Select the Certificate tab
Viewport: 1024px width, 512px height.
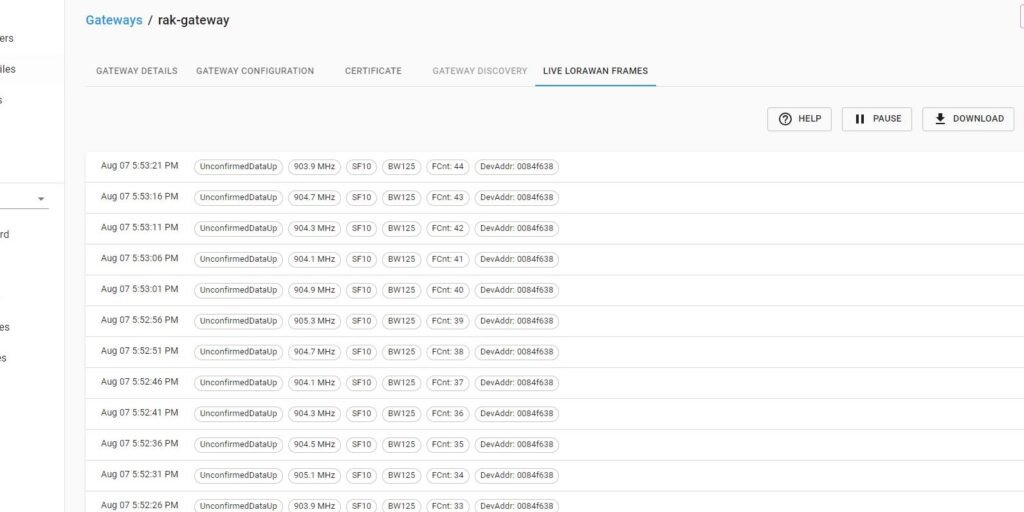click(x=373, y=71)
